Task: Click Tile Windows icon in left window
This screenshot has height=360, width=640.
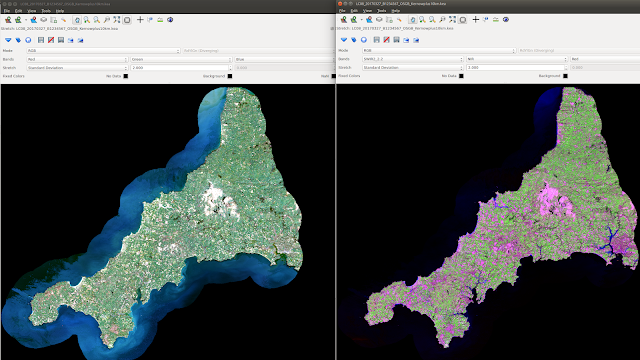Action: tap(53, 20)
